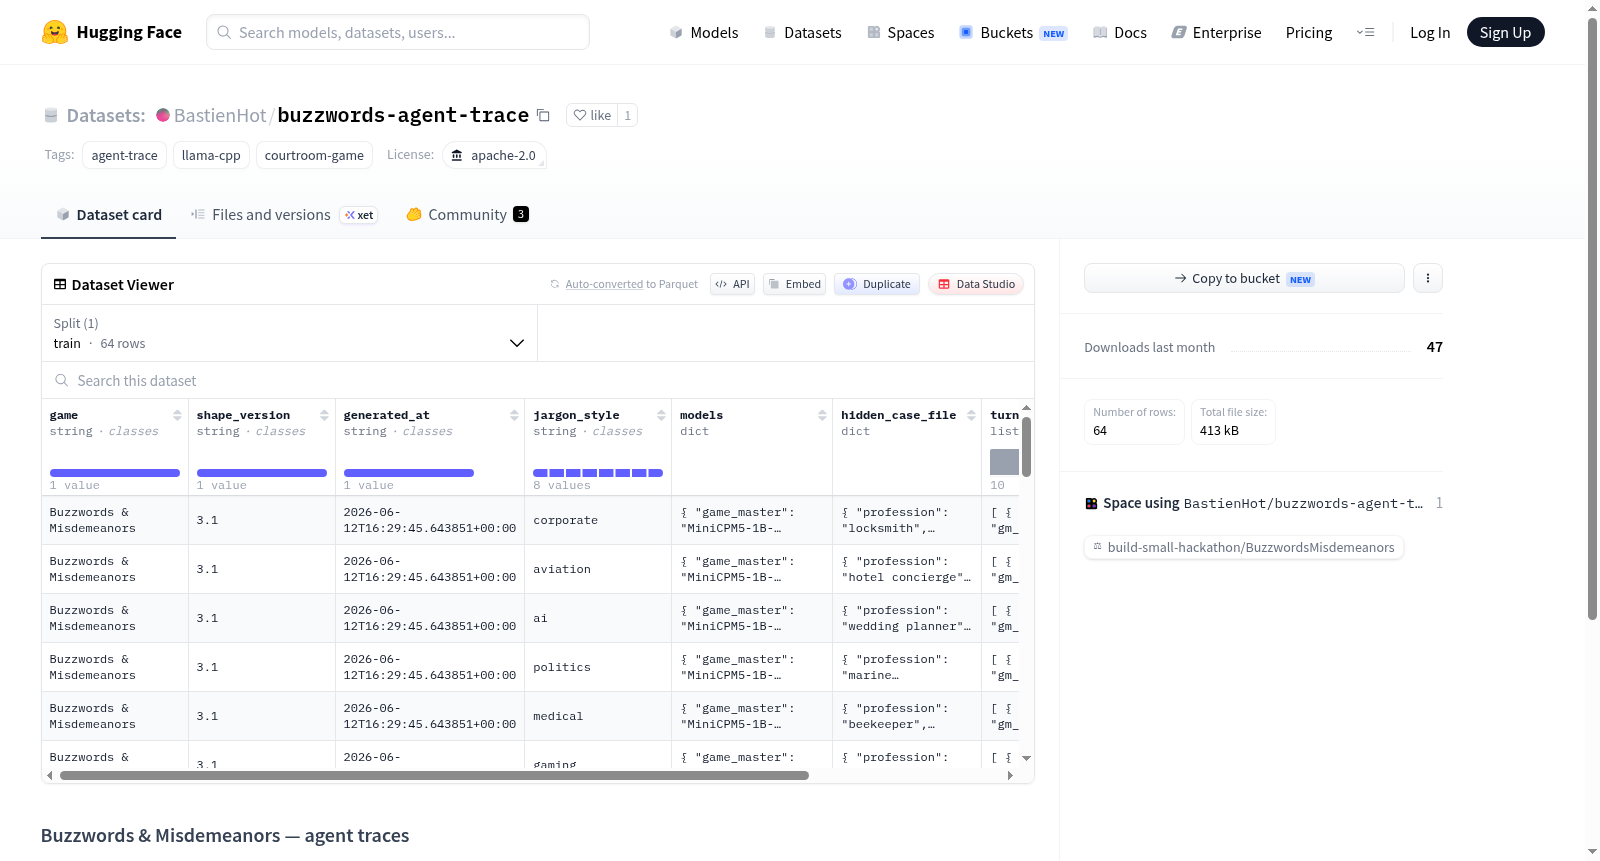The height and width of the screenshot is (861, 1600).
Task: Select the 'ai' jargon_style cell
Action: 597,618
